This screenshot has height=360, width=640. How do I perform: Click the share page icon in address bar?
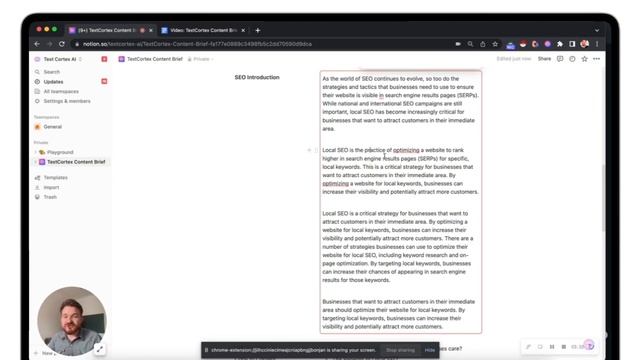pyautogui.click(x=482, y=44)
